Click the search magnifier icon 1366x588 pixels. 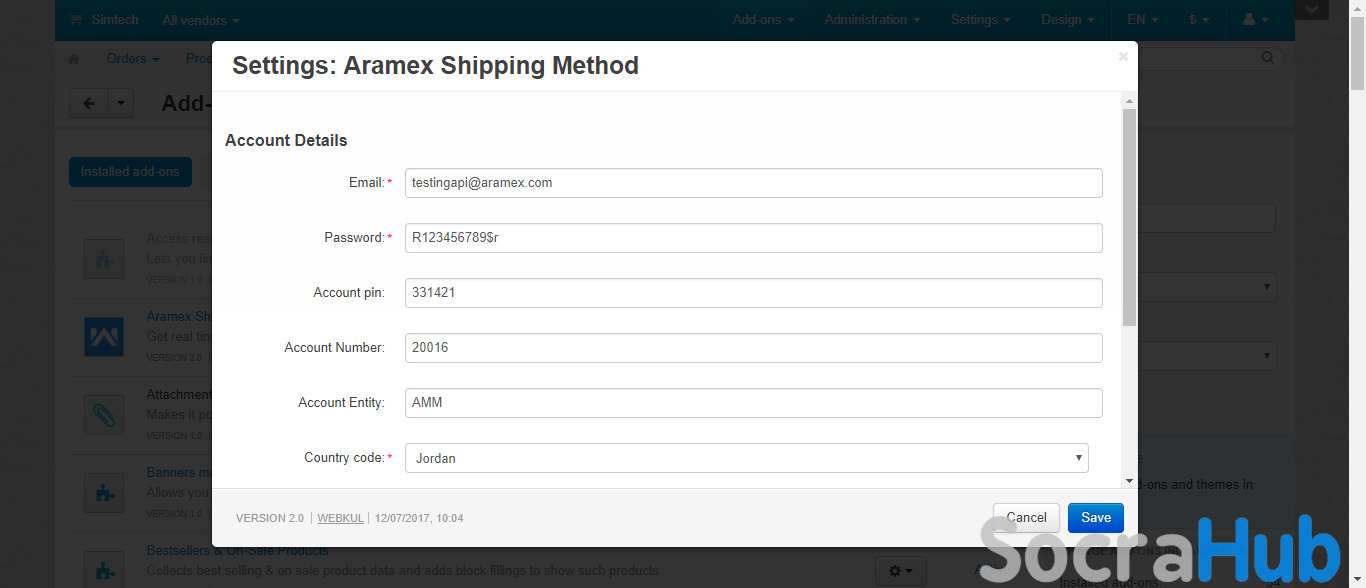tap(1268, 58)
